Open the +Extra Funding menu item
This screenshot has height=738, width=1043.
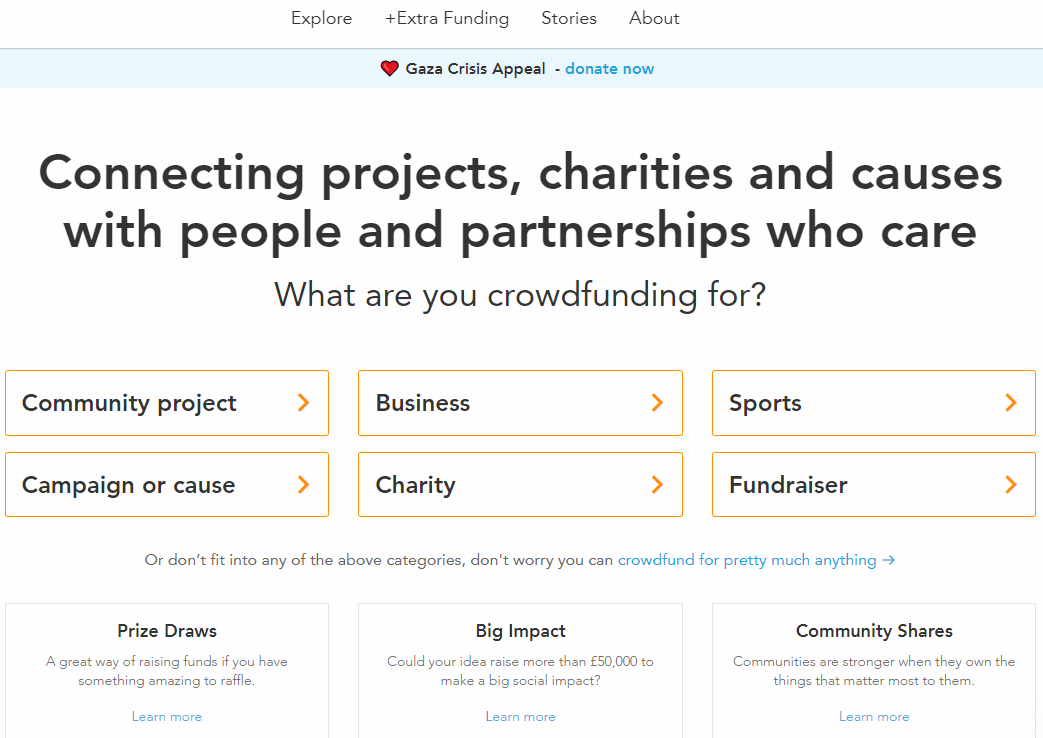(x=447, y=19)
